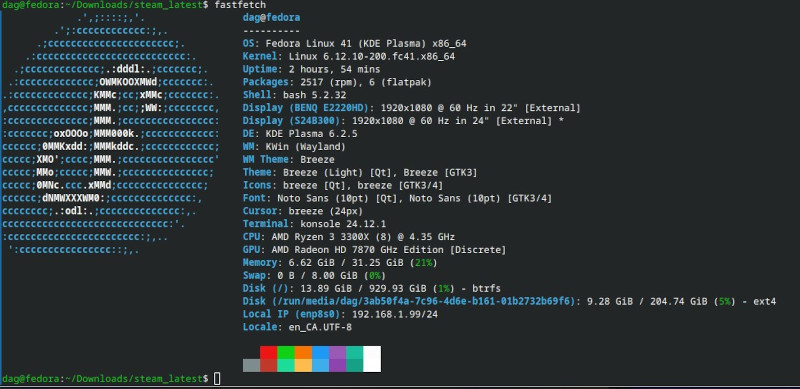Click the CPU line AMD Ryzen 3 3300X
This screenshot has height=389, width=800.
[348, 237]
